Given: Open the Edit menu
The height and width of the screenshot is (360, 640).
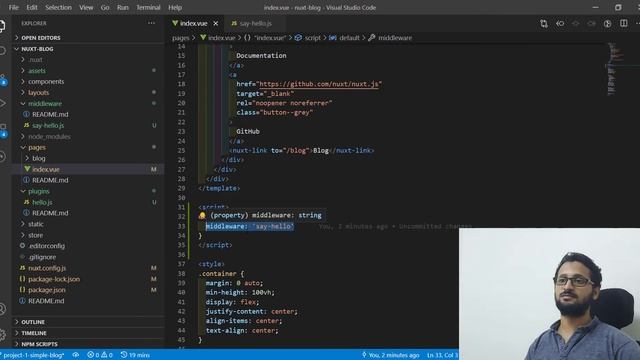Looking at the screenshot, I should point(32,7).
